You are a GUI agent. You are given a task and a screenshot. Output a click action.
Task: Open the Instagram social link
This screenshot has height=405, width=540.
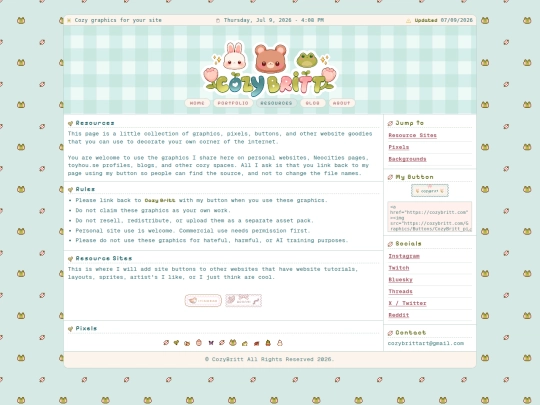tap(404, 256)
